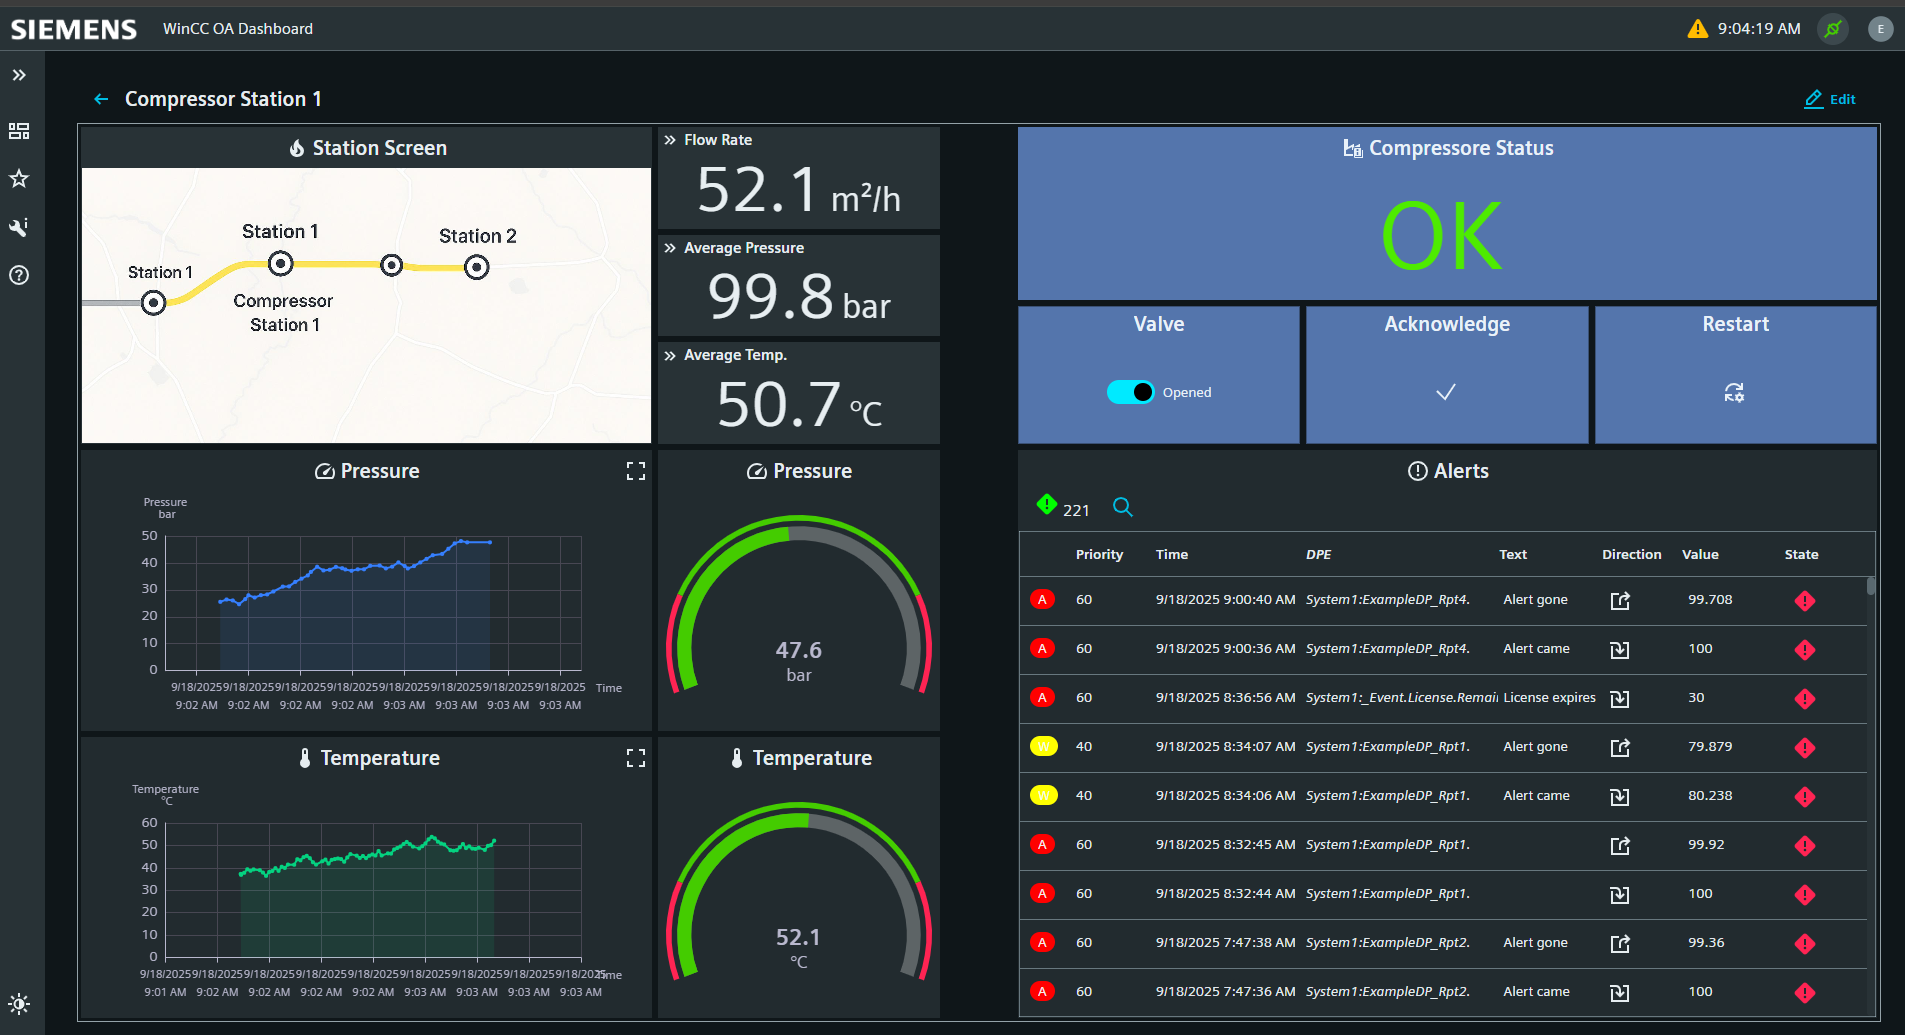Open favorites star in sidebar

(19, 179)
